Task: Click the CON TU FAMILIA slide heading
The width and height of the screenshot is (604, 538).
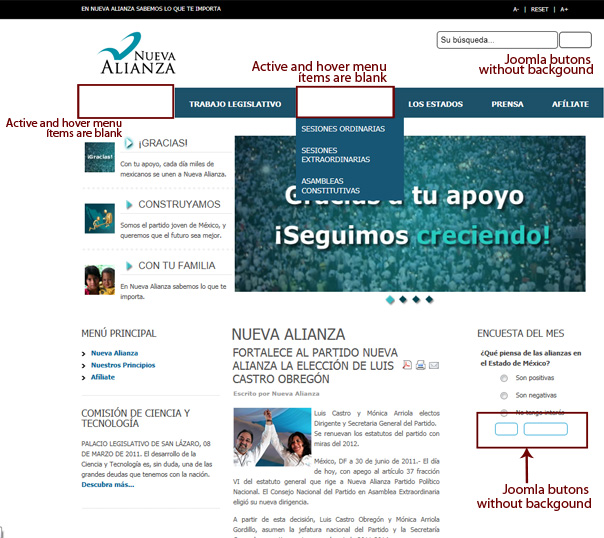Action: (177, 266)
